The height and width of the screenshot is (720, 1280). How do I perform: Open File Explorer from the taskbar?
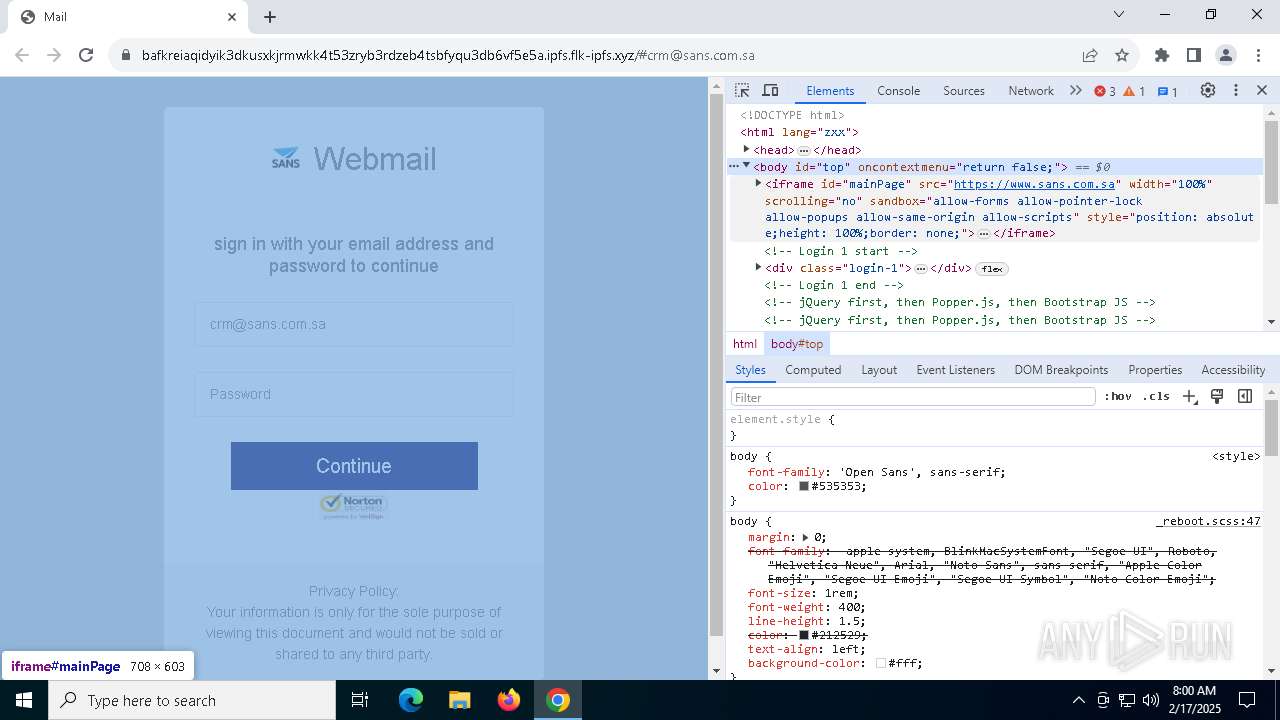(x=459, y=700)
